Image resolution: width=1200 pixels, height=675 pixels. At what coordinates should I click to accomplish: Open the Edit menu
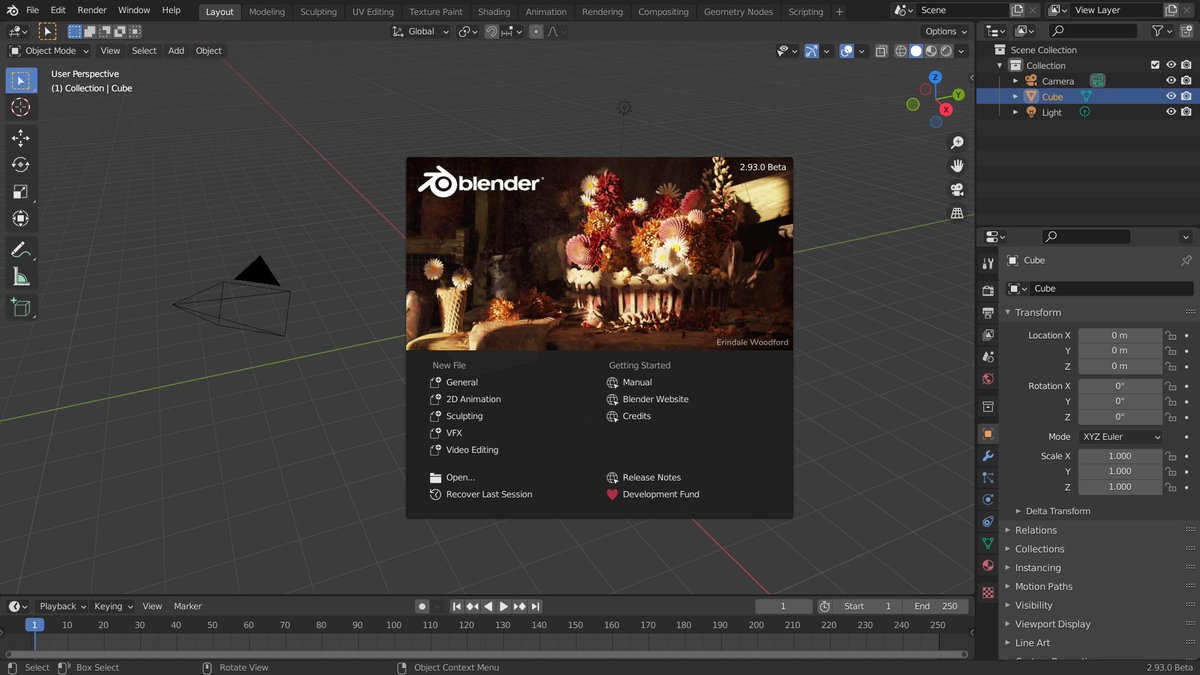click(x=58, y=10)
